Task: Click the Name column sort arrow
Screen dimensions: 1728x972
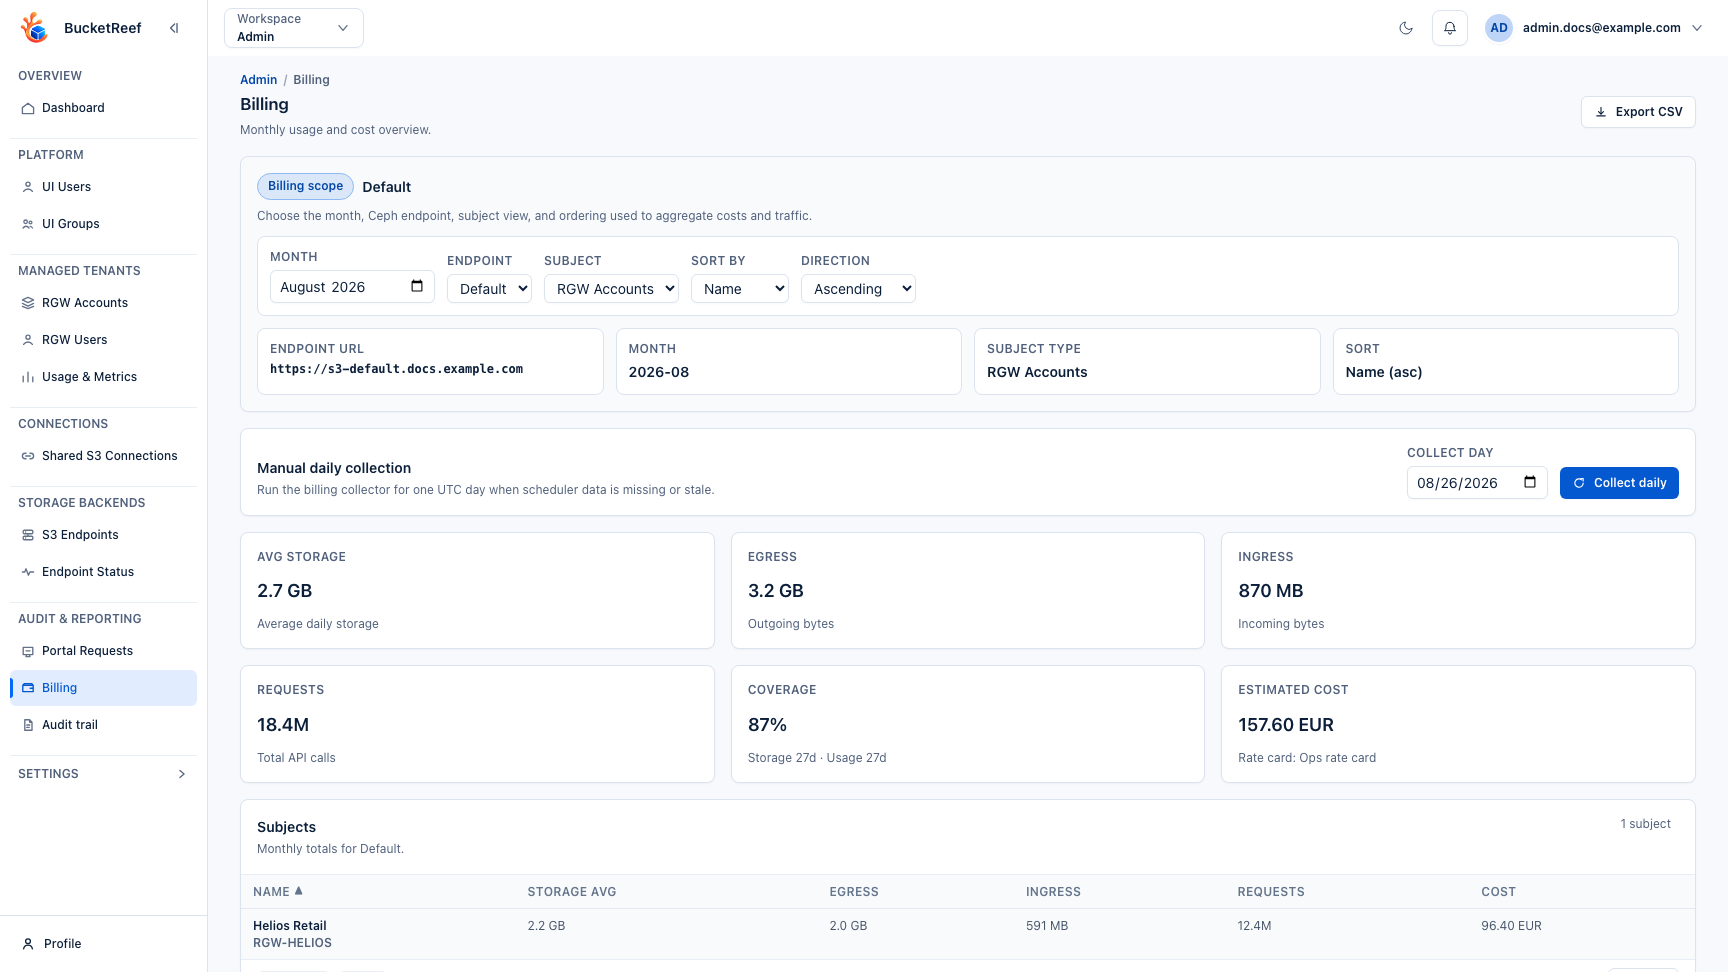Action: (x=298, y=891)
